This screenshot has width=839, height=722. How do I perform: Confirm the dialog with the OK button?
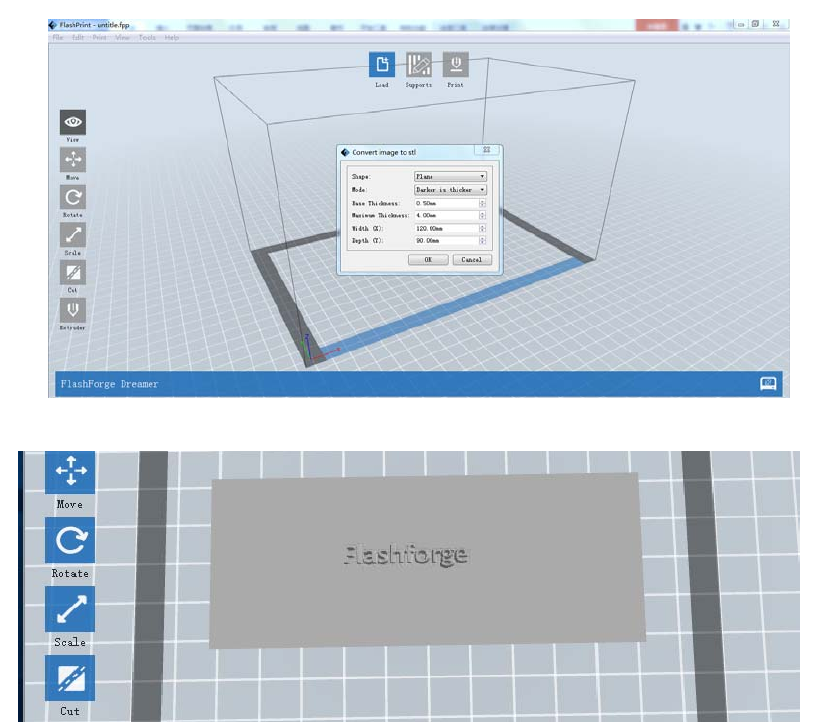[x=428, y=260]
